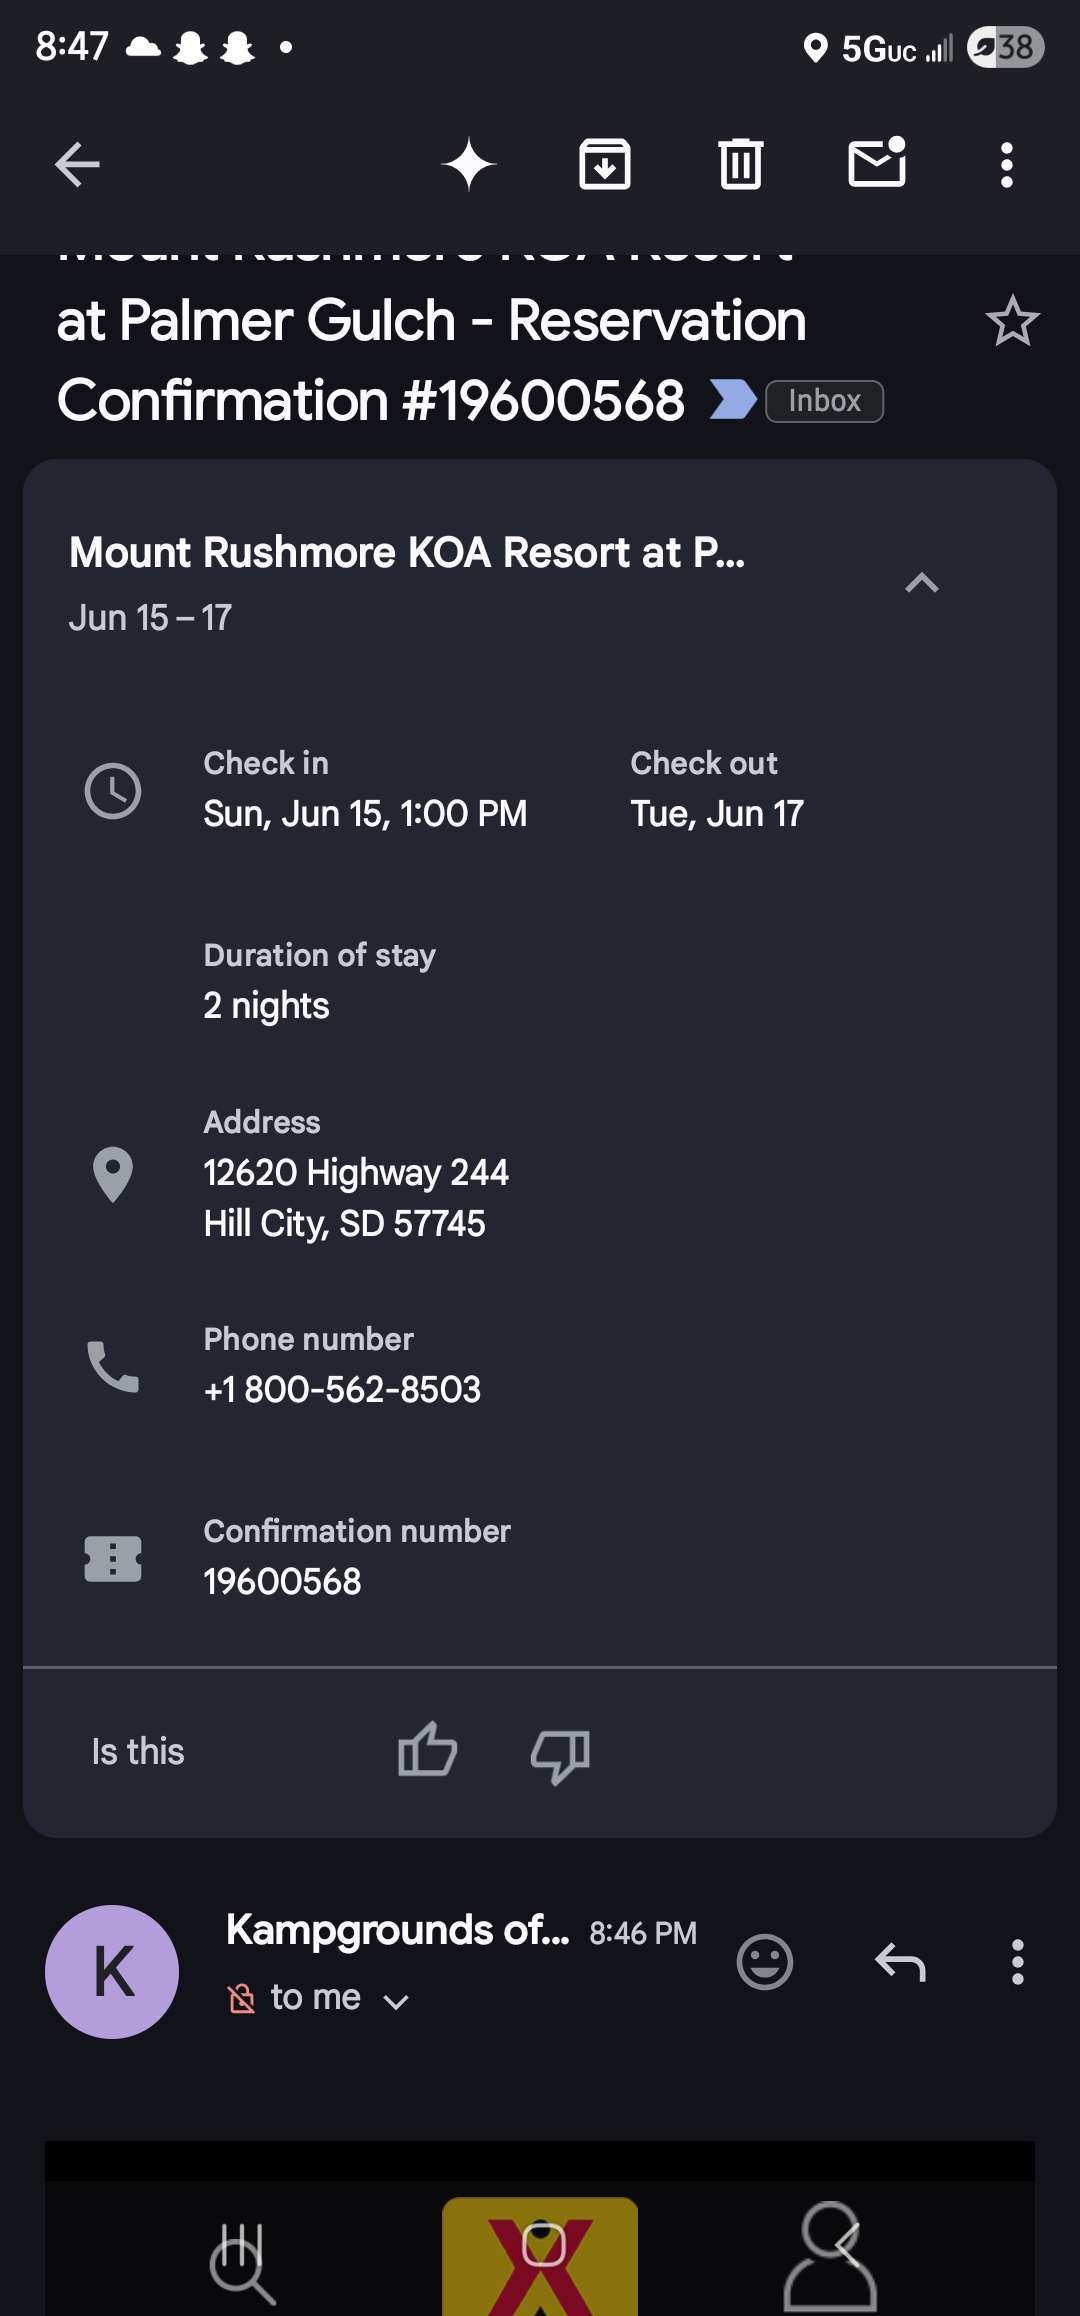The image size is (1080, 2316).
Task: Open the Kampgrounds sender avatar K
Action: pos(112,1971)
